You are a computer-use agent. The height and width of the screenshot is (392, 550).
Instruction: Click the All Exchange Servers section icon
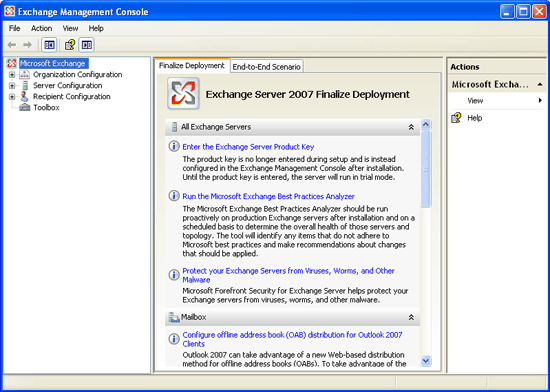point(174,127)
